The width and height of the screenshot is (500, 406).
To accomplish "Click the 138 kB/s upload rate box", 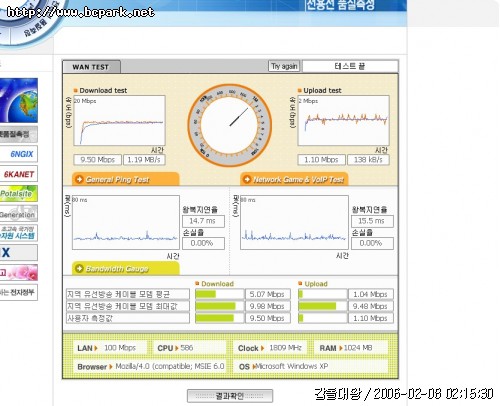I will [x=368, y=160].
